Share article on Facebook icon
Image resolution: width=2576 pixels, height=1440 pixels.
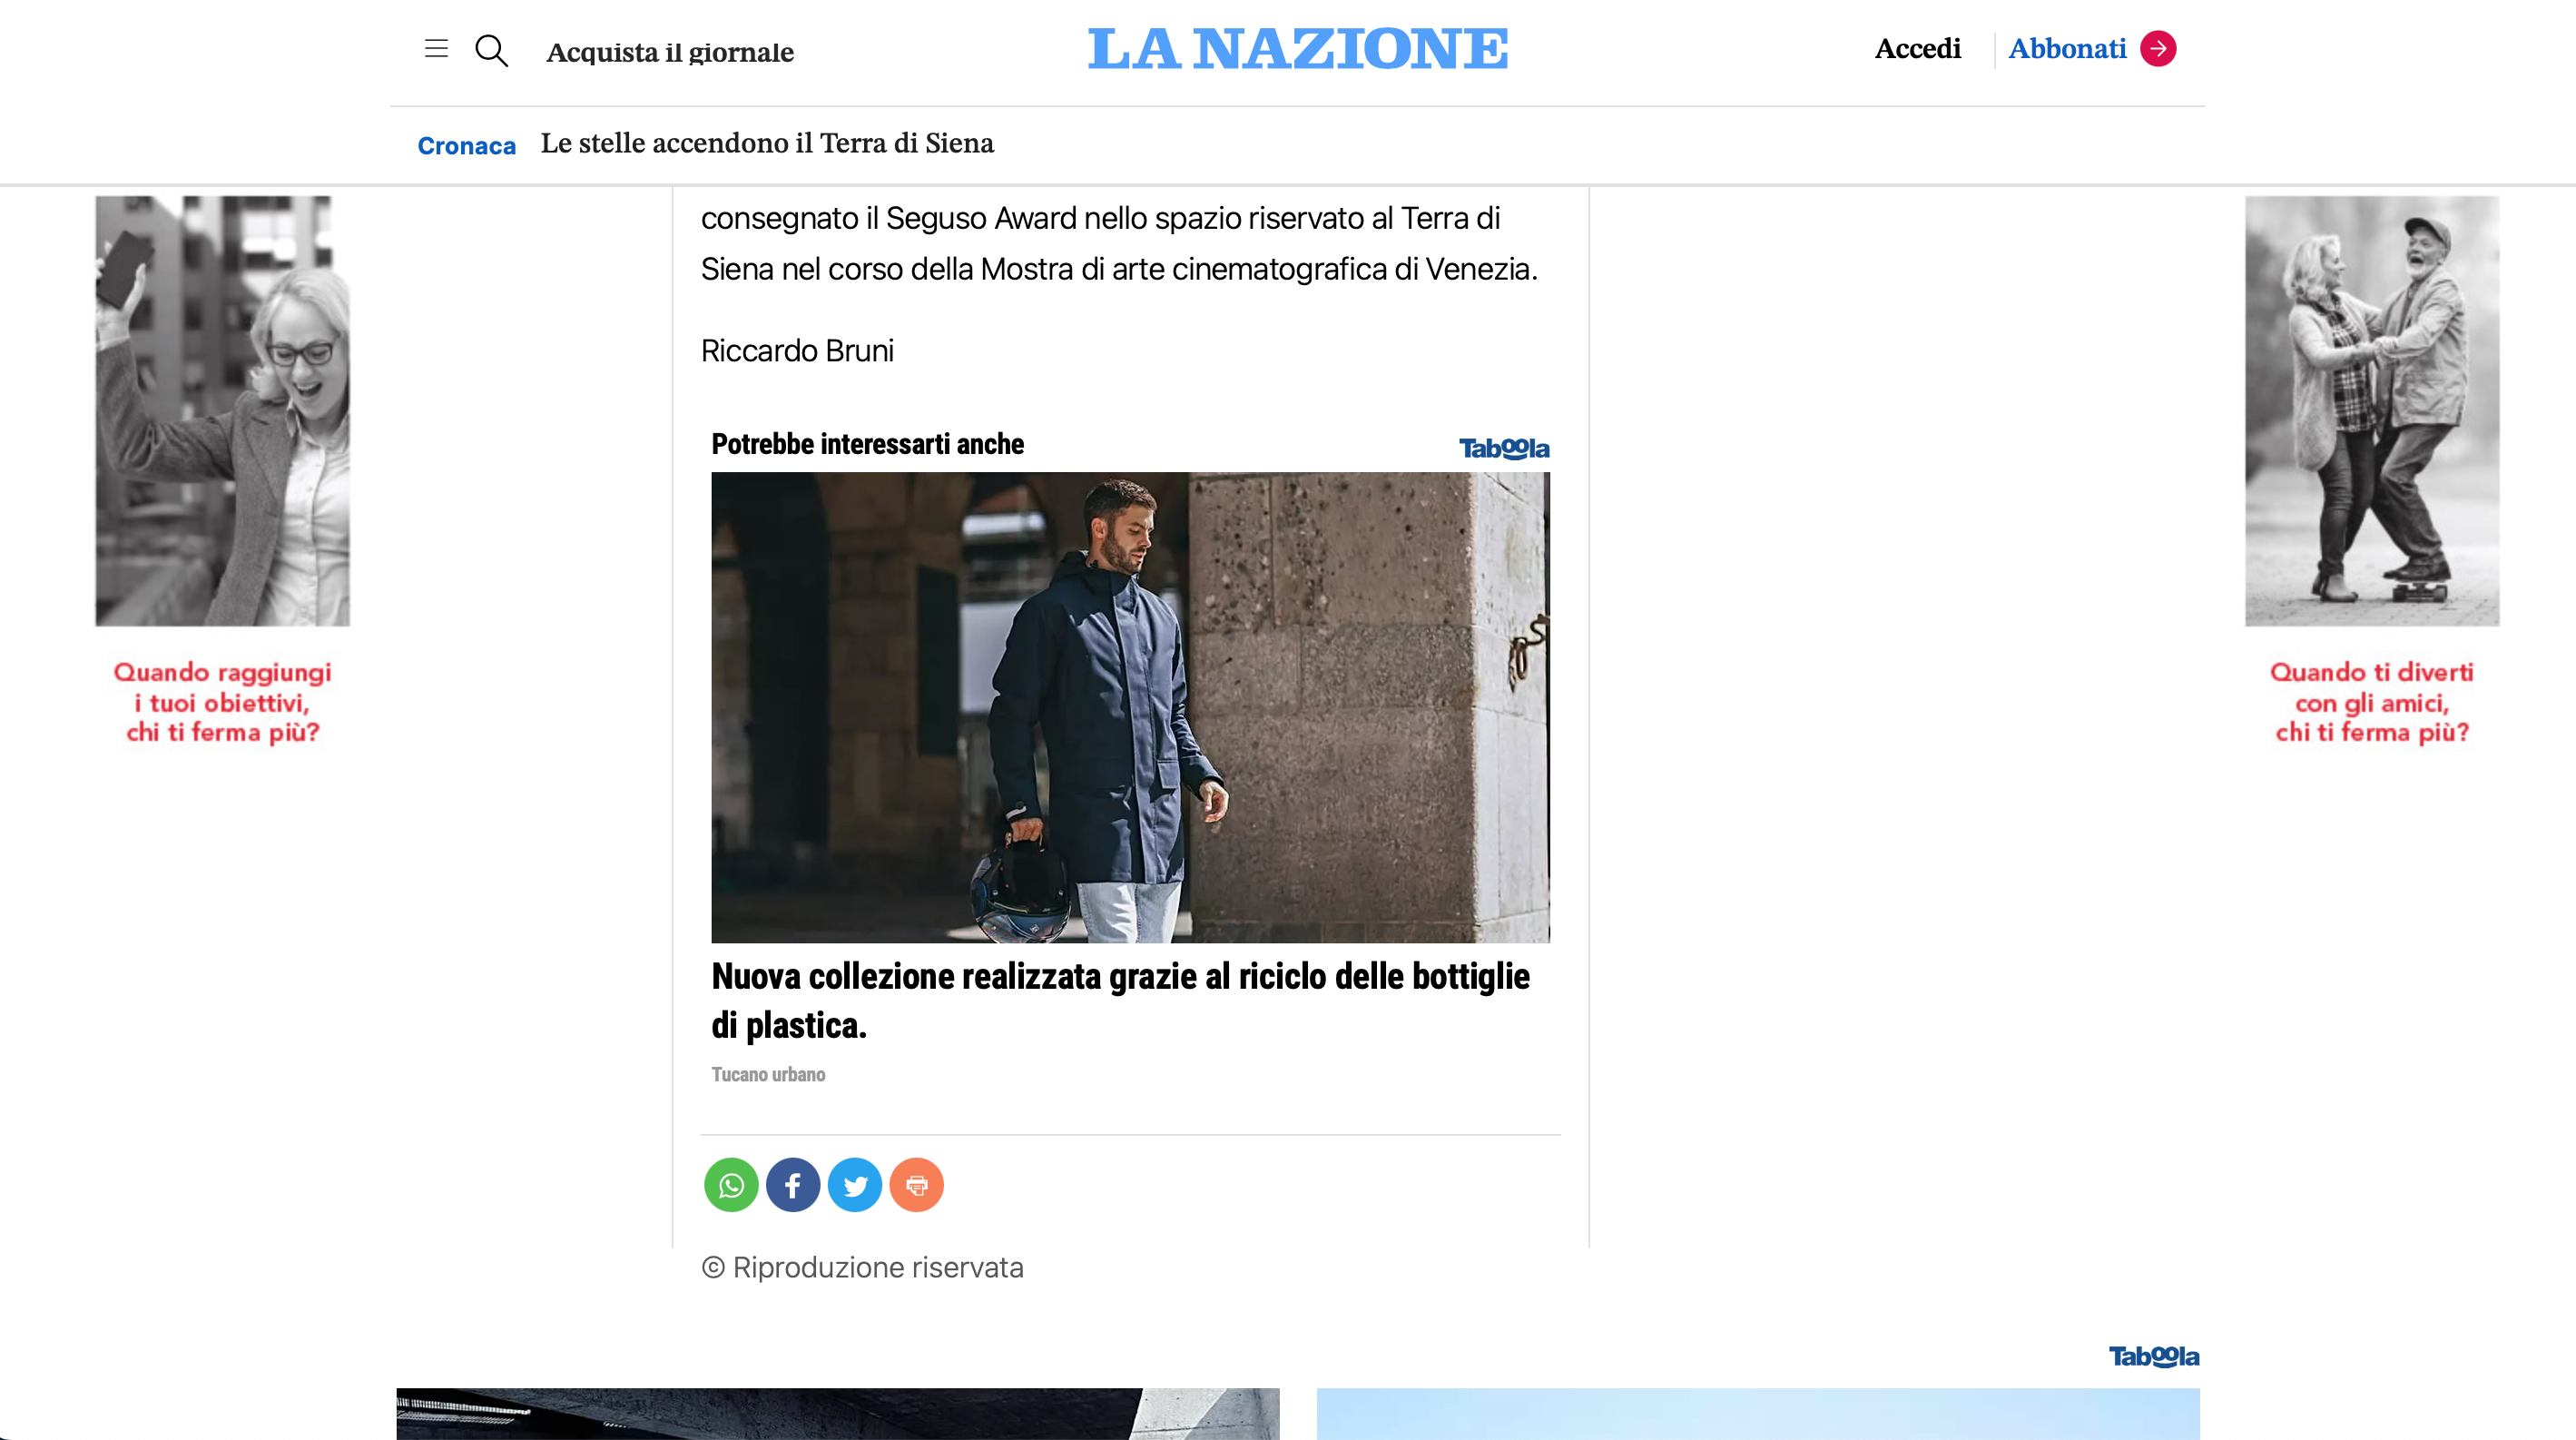793,1185
